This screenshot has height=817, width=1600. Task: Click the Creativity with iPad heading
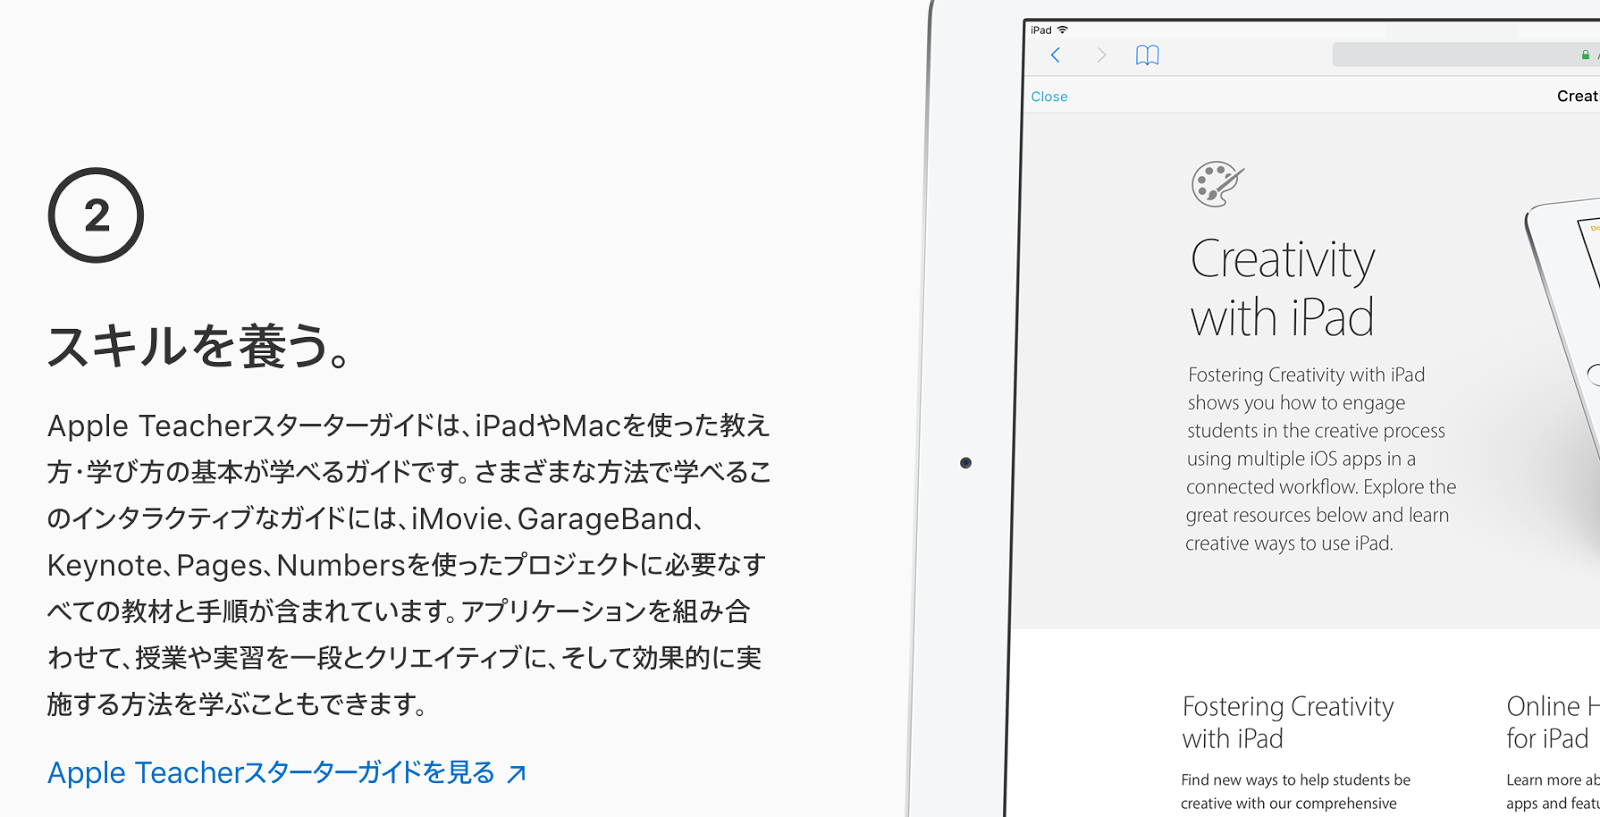coord(1283,288)
